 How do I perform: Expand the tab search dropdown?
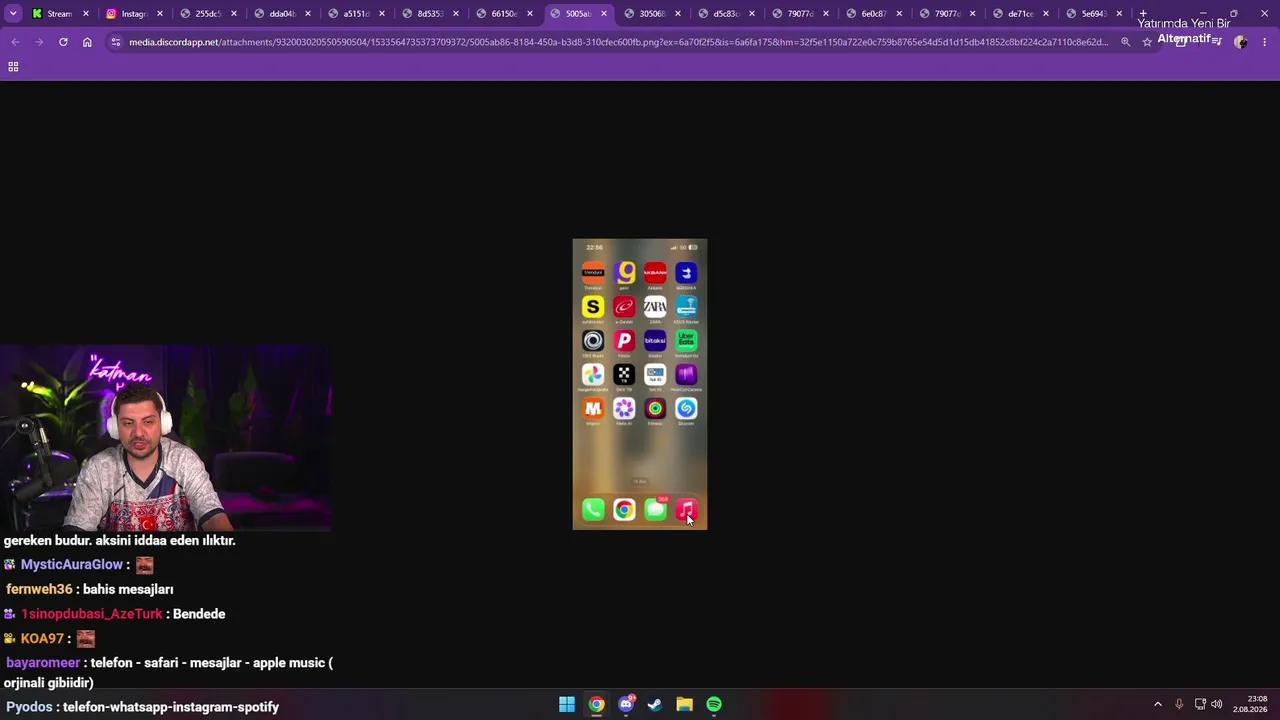(13, 14)
